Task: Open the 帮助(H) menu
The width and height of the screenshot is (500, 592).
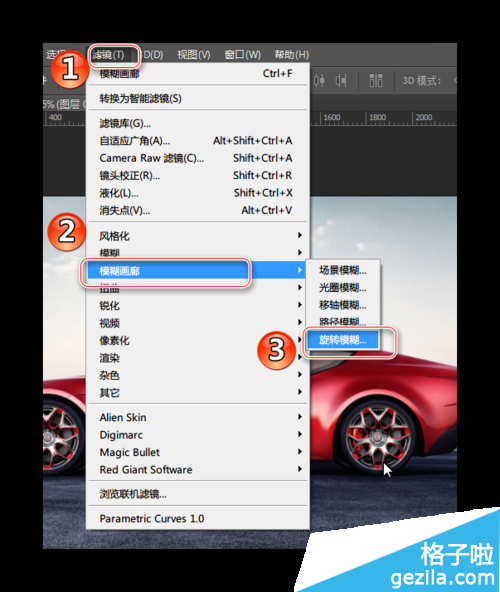Action: (292, 55)
